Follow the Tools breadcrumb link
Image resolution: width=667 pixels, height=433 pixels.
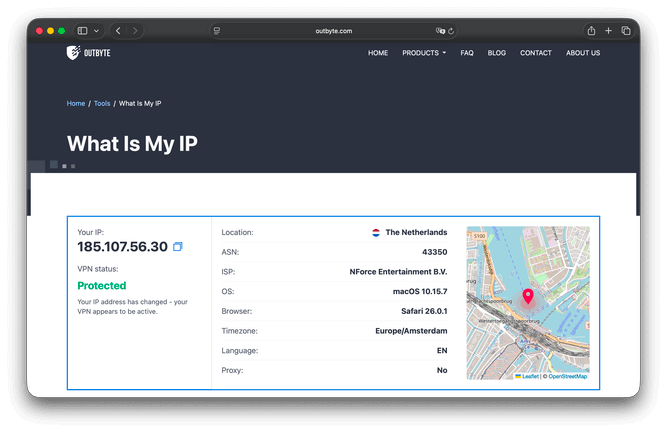click(102, 103)
